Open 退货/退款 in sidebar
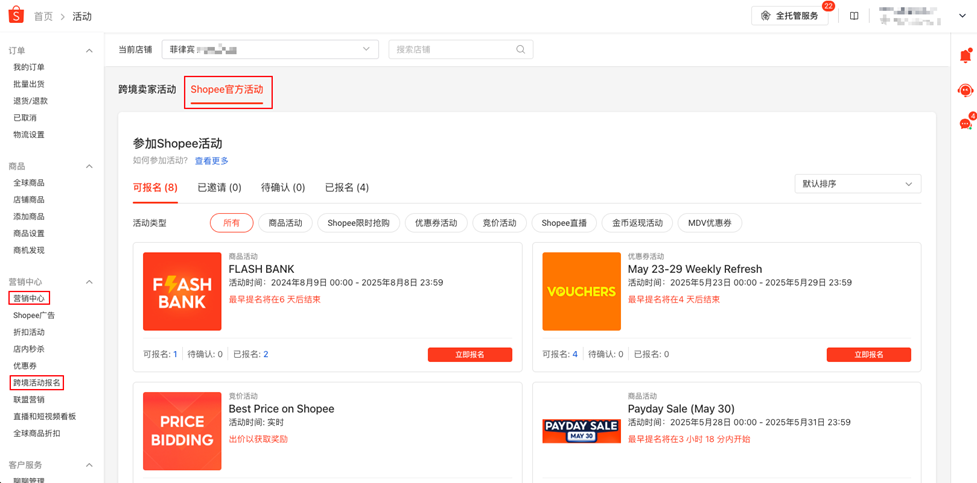The width and height of the screenshot is (977, 483). [31, 101]
